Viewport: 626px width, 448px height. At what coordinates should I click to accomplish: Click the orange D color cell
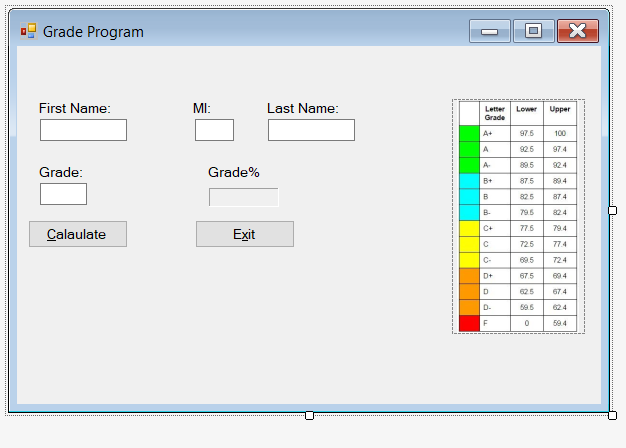(x=470, y=292)
